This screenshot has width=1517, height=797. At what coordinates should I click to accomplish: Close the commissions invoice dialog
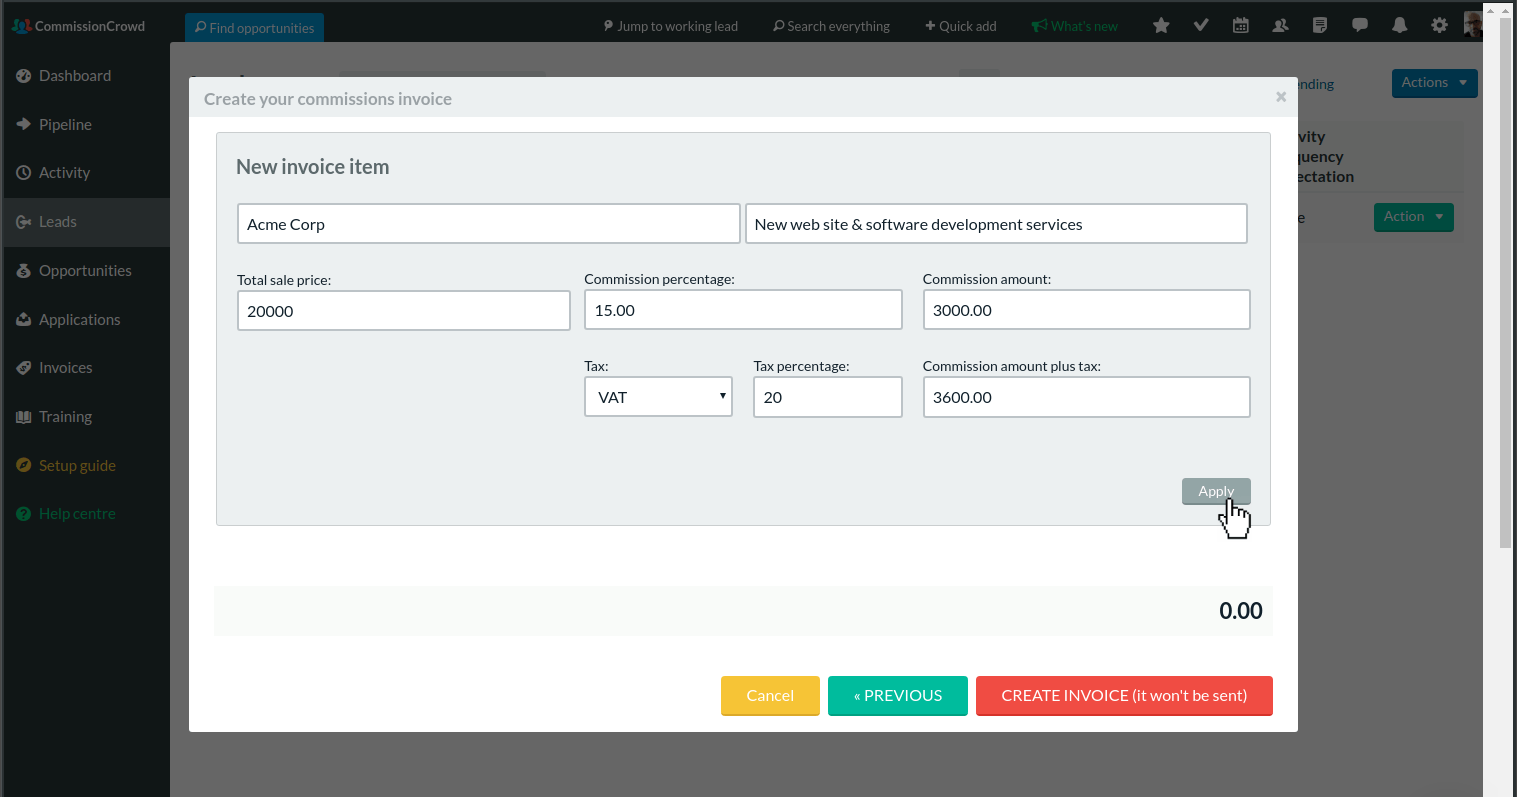tap(1281, 97)
